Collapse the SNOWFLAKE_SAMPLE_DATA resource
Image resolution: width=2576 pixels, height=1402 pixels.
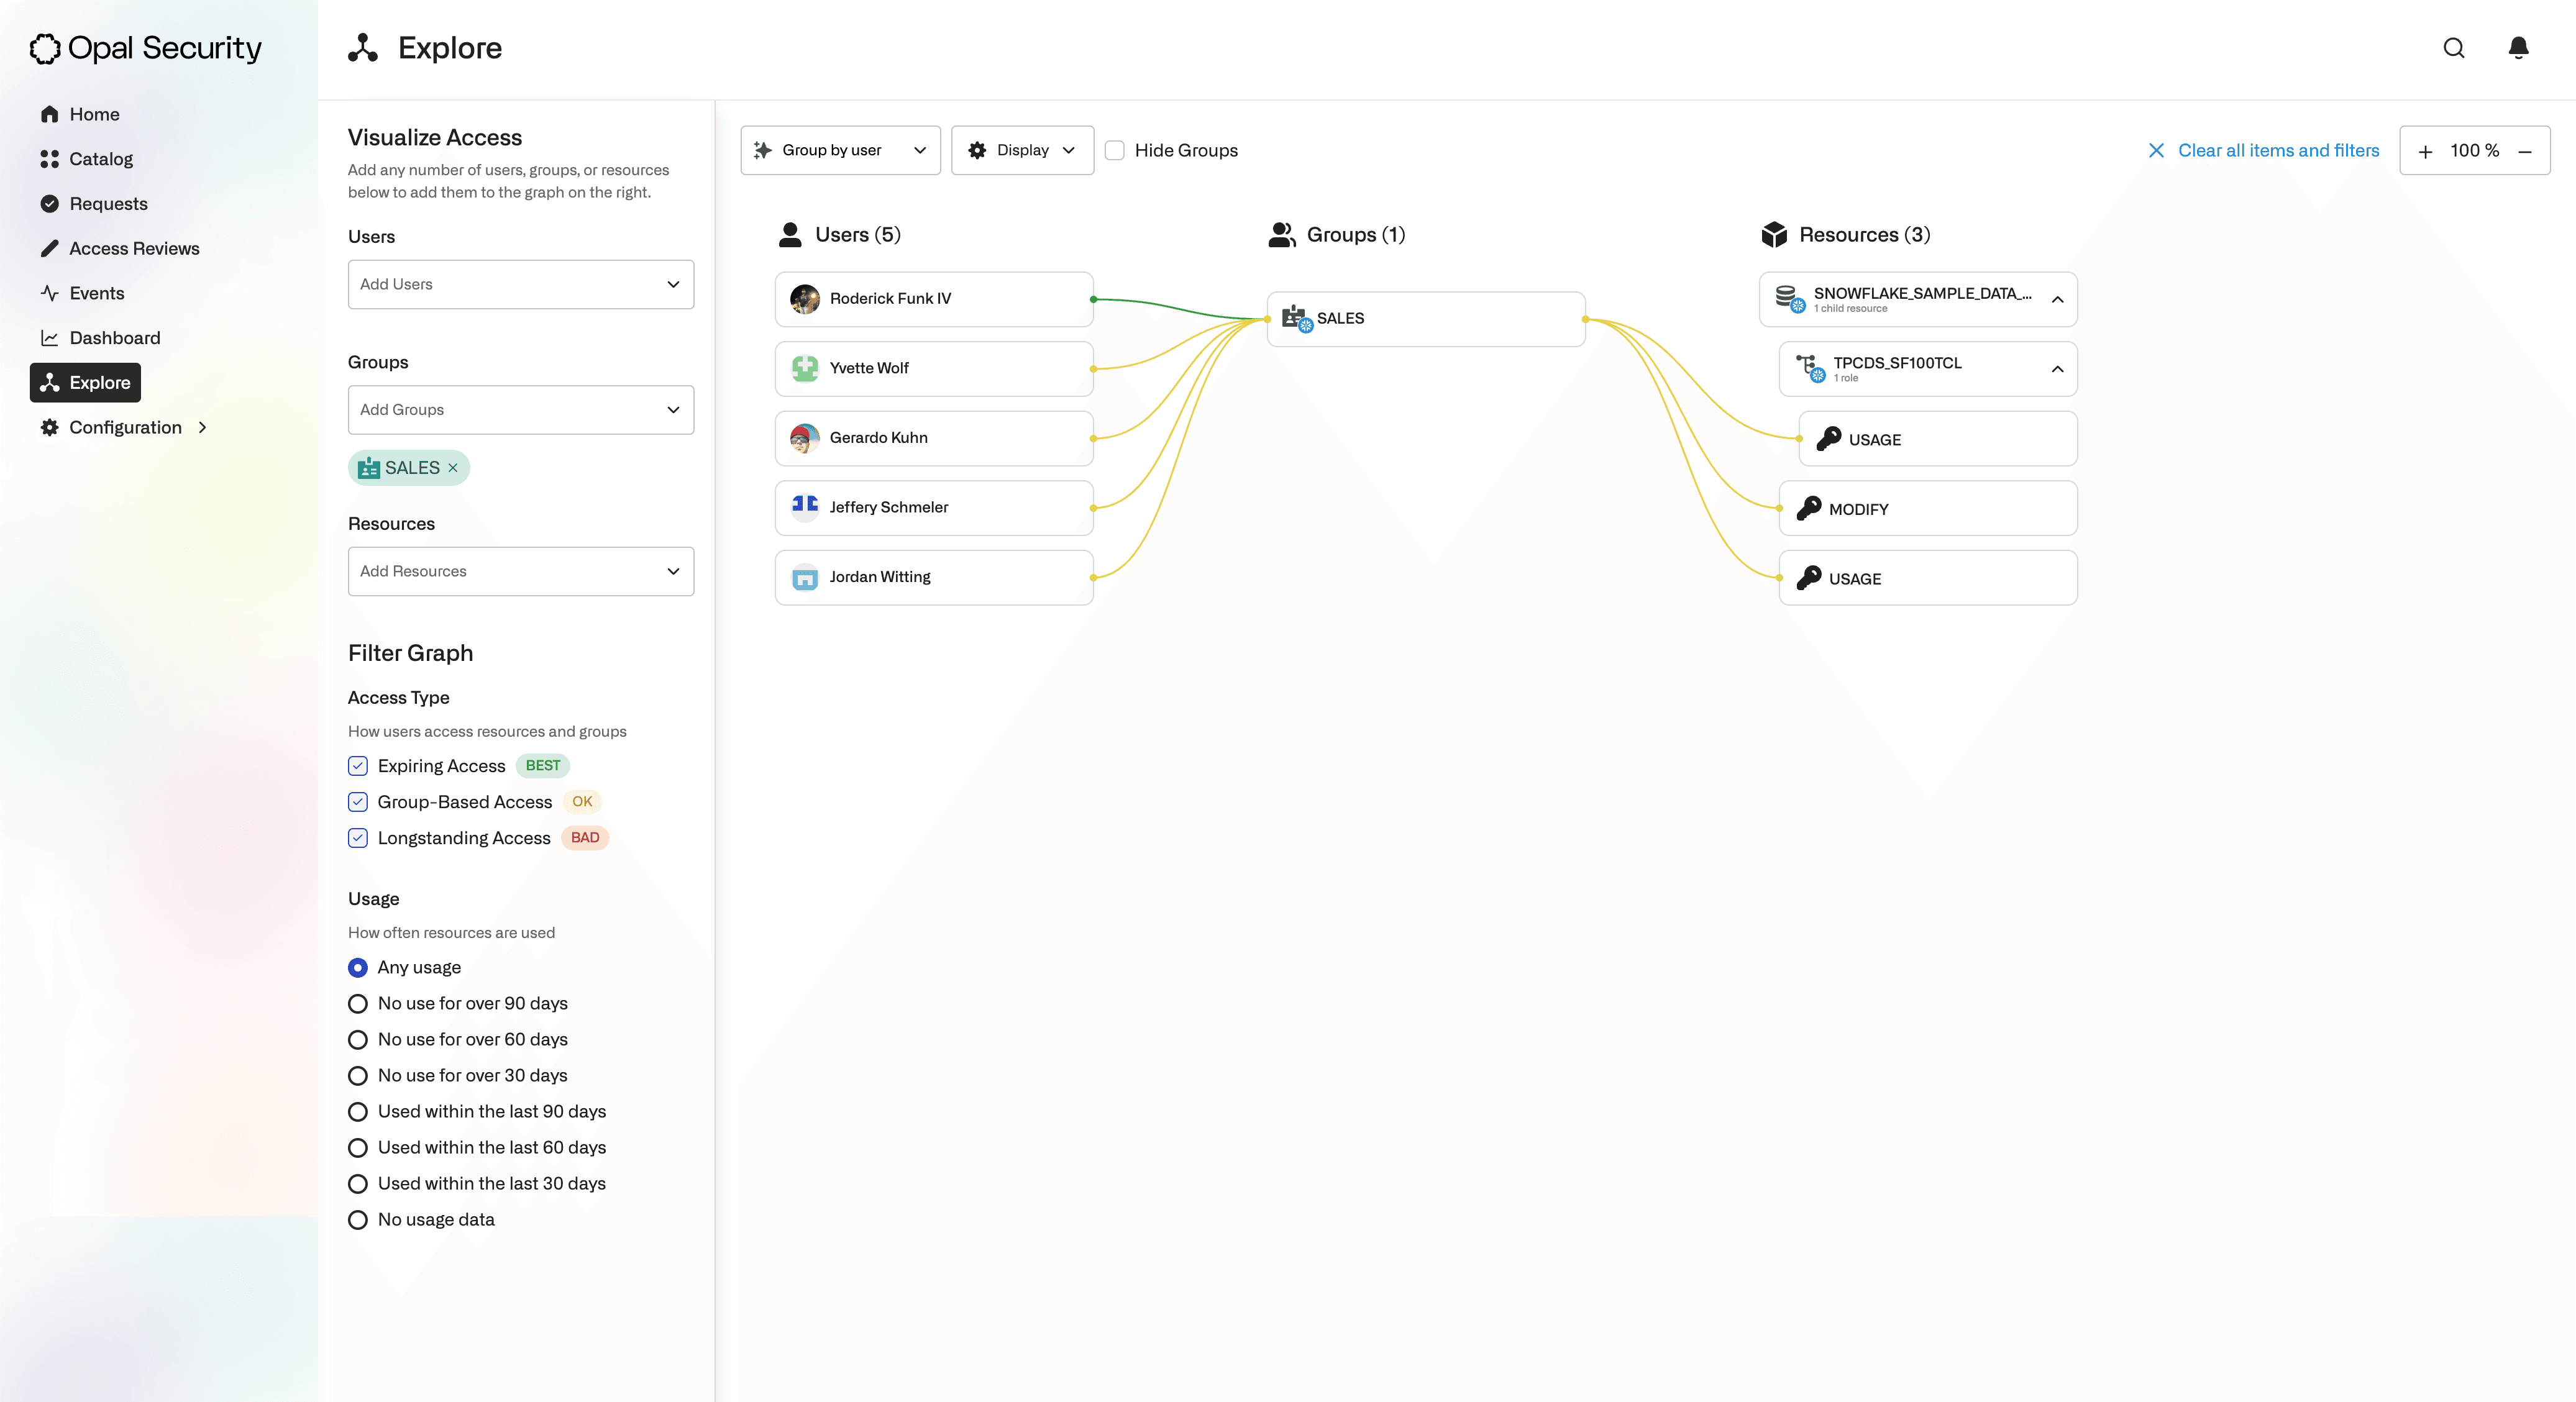click(x=2057, y=300)
